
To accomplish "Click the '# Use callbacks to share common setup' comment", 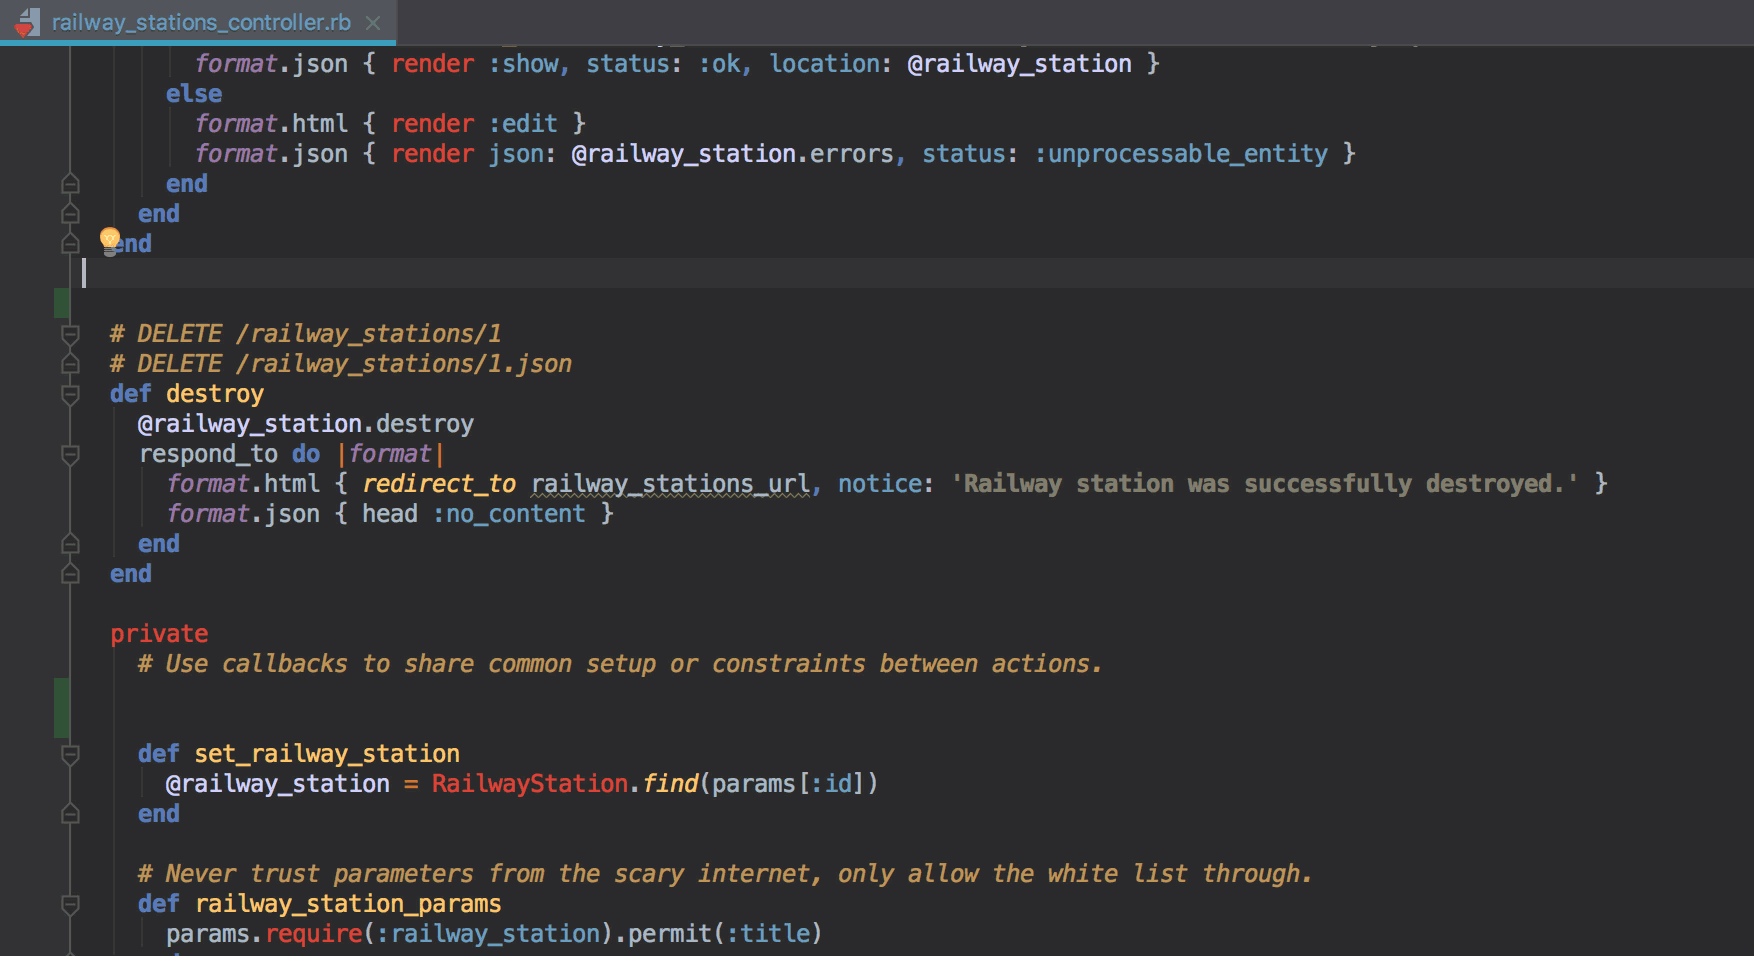I will (620, 664).
